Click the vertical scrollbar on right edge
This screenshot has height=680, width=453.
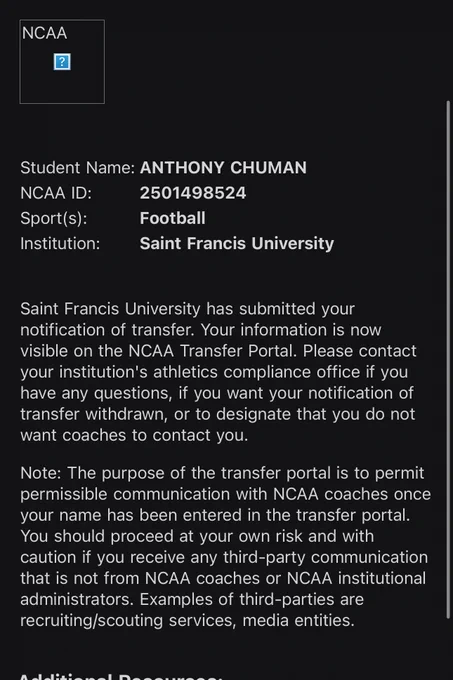449,359
